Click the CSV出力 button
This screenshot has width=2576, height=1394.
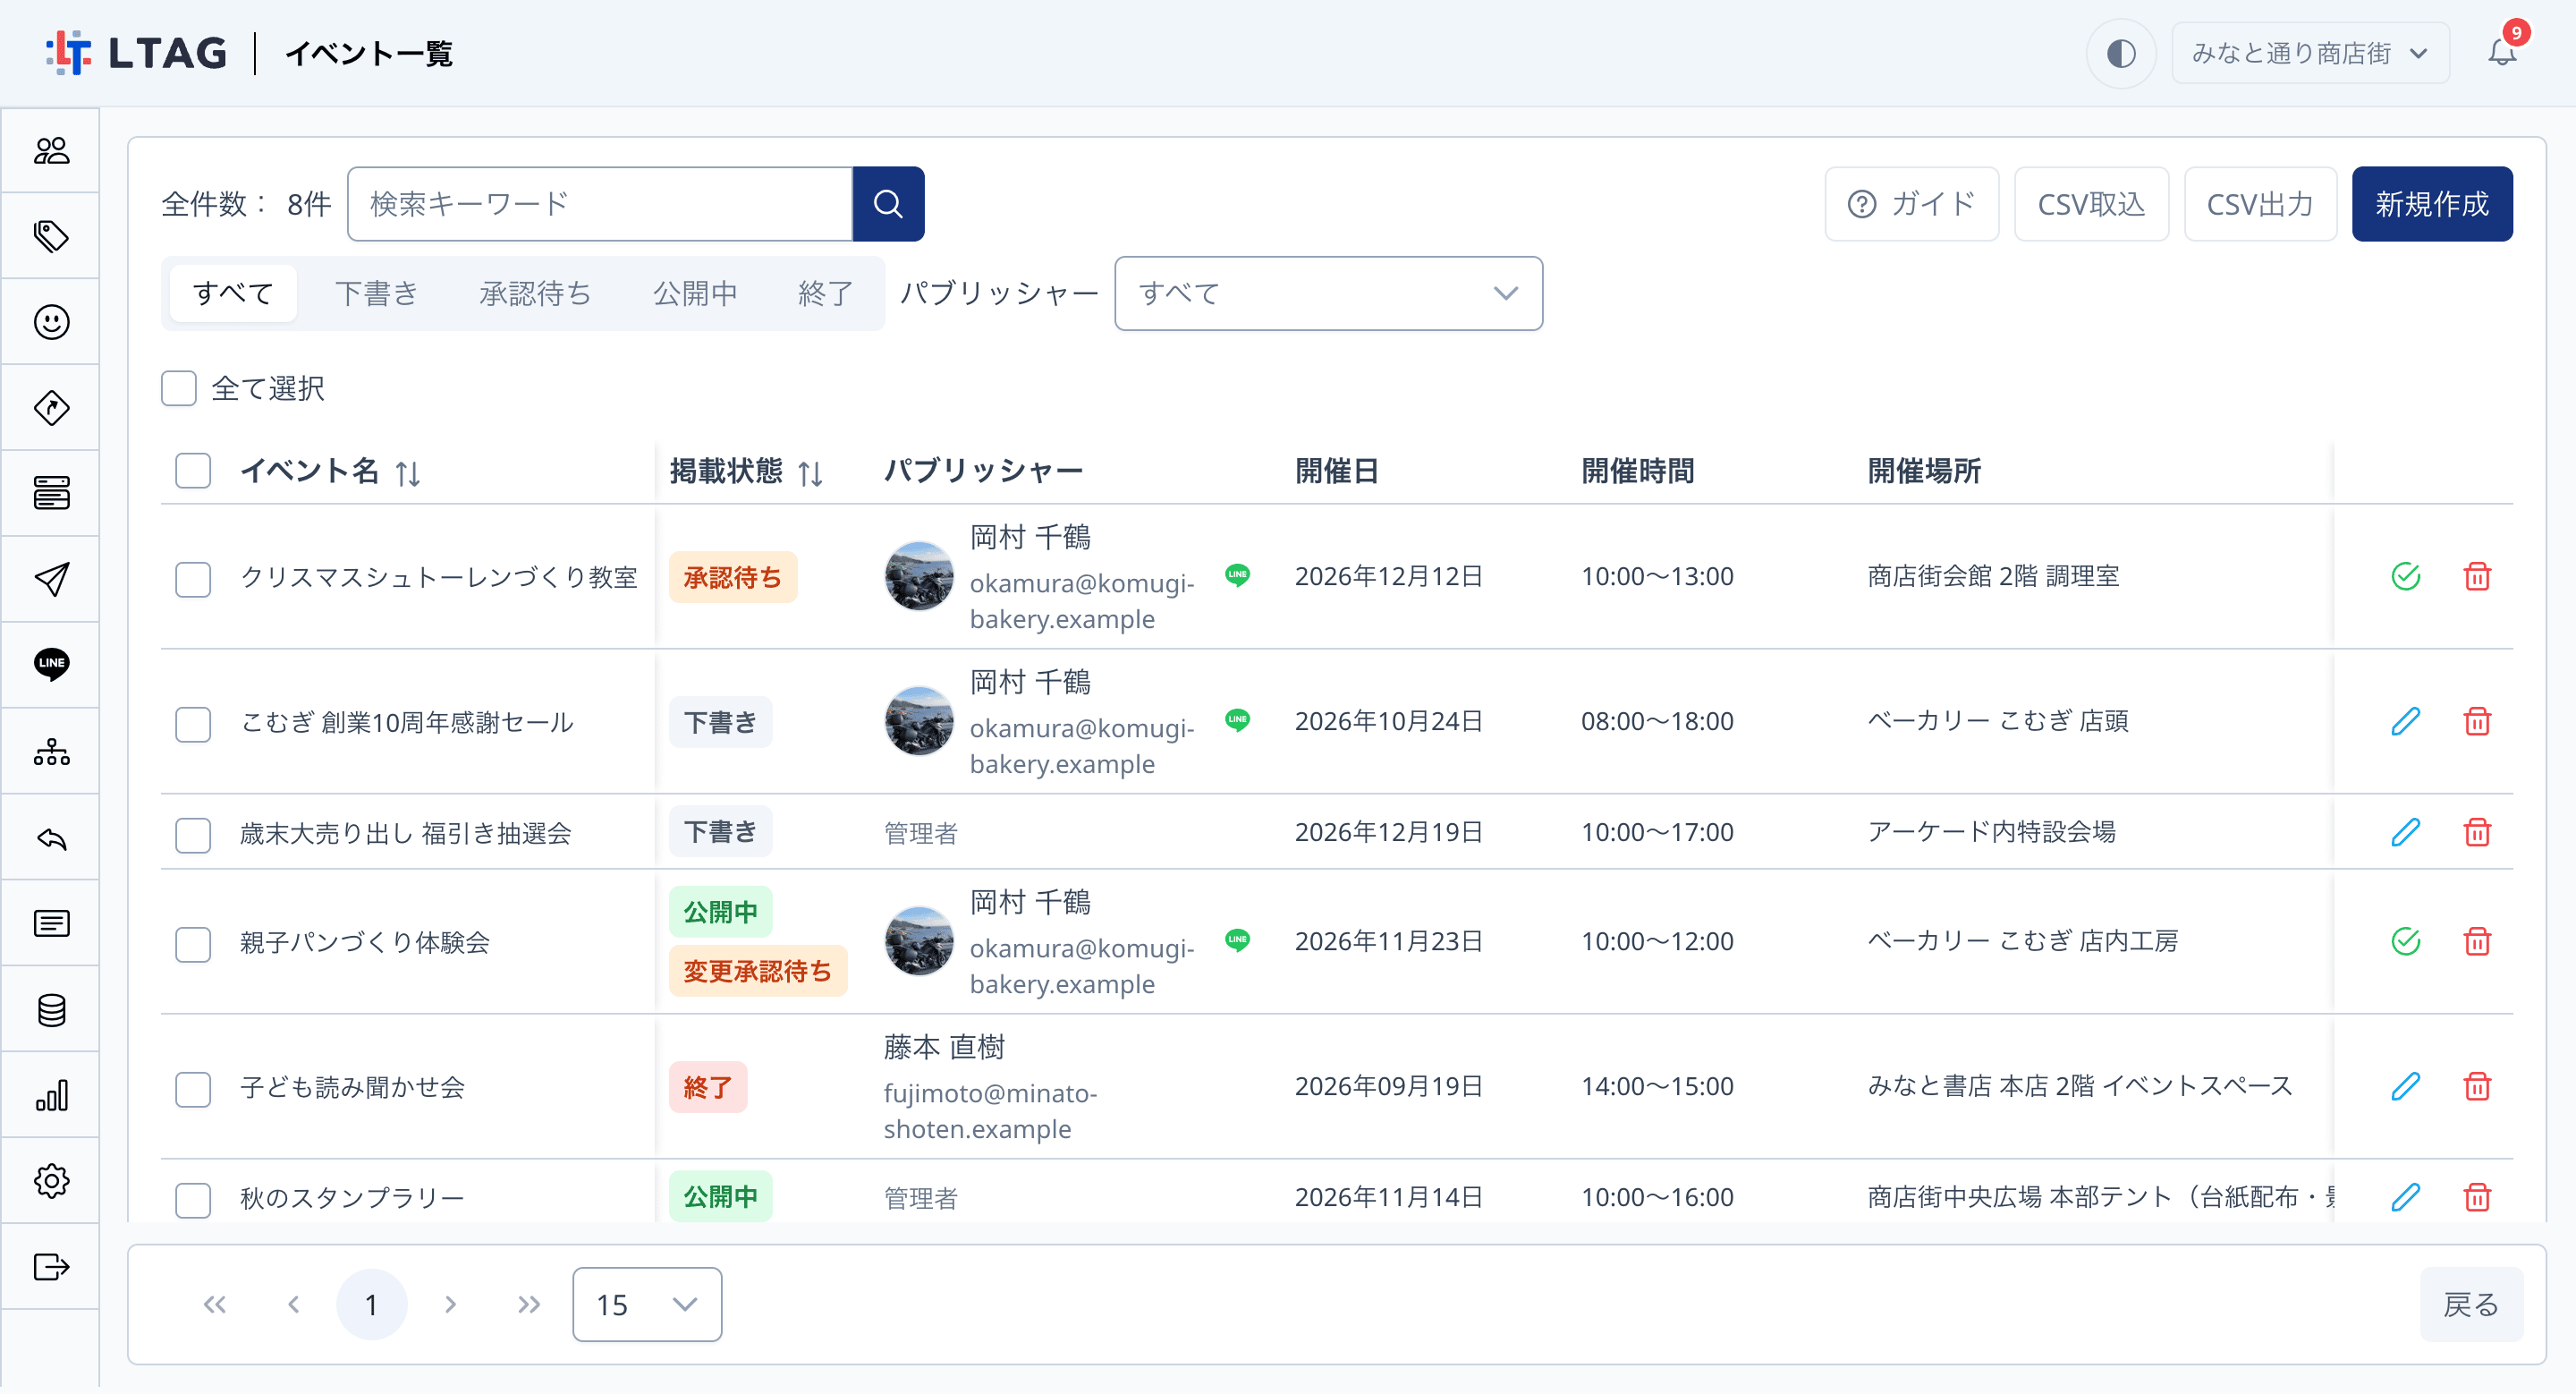pos(2260,204)
